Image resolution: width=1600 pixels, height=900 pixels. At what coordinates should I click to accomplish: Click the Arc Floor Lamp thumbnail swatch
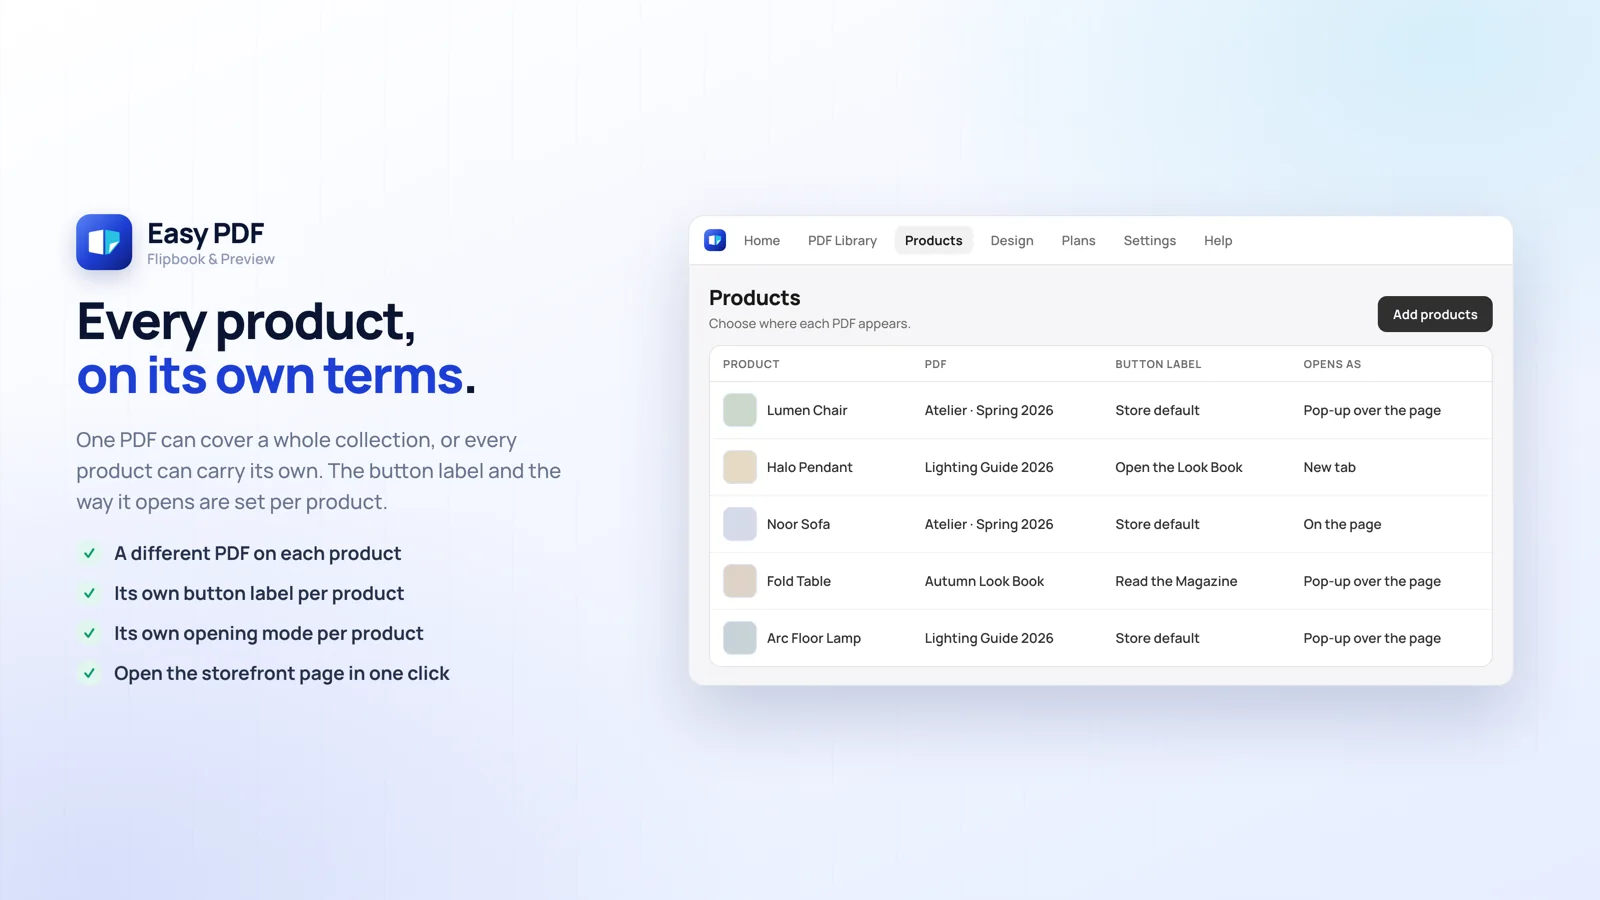[740, 638]
